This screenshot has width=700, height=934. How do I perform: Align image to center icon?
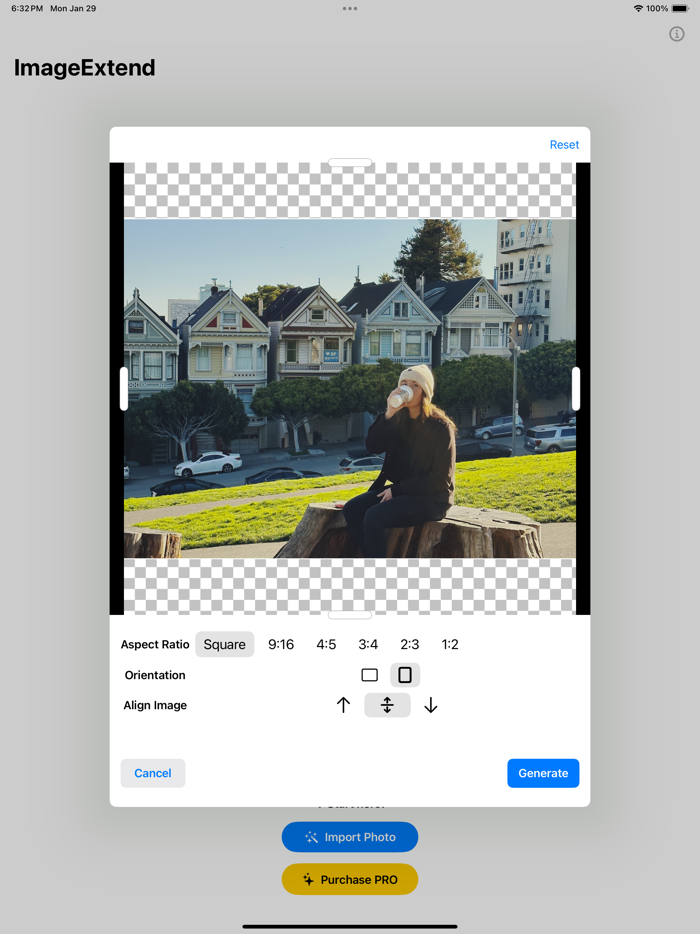(387, 705)
